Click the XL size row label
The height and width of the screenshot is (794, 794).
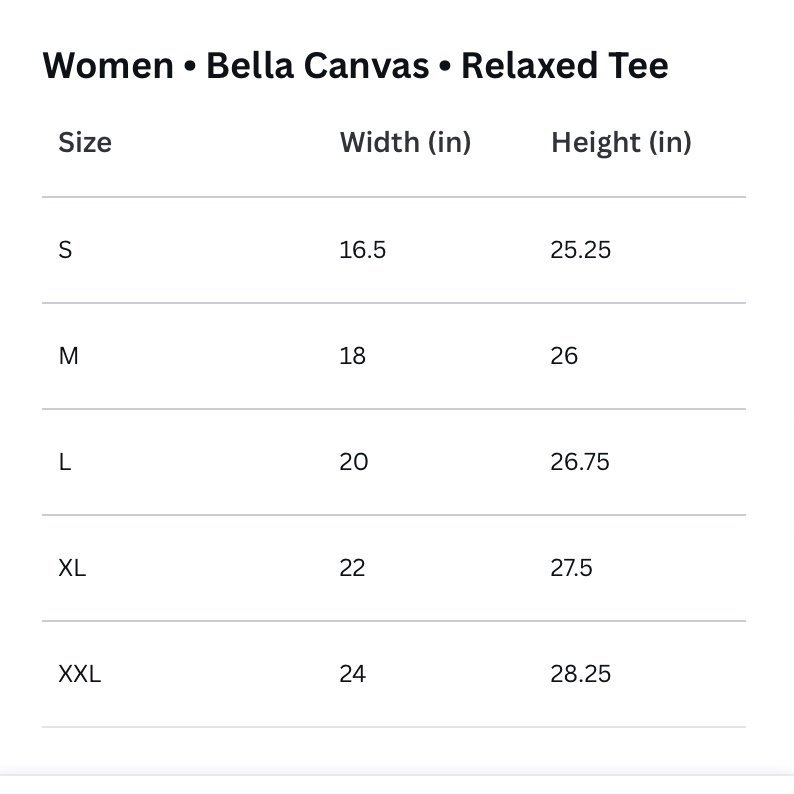(x=72, y=568)
